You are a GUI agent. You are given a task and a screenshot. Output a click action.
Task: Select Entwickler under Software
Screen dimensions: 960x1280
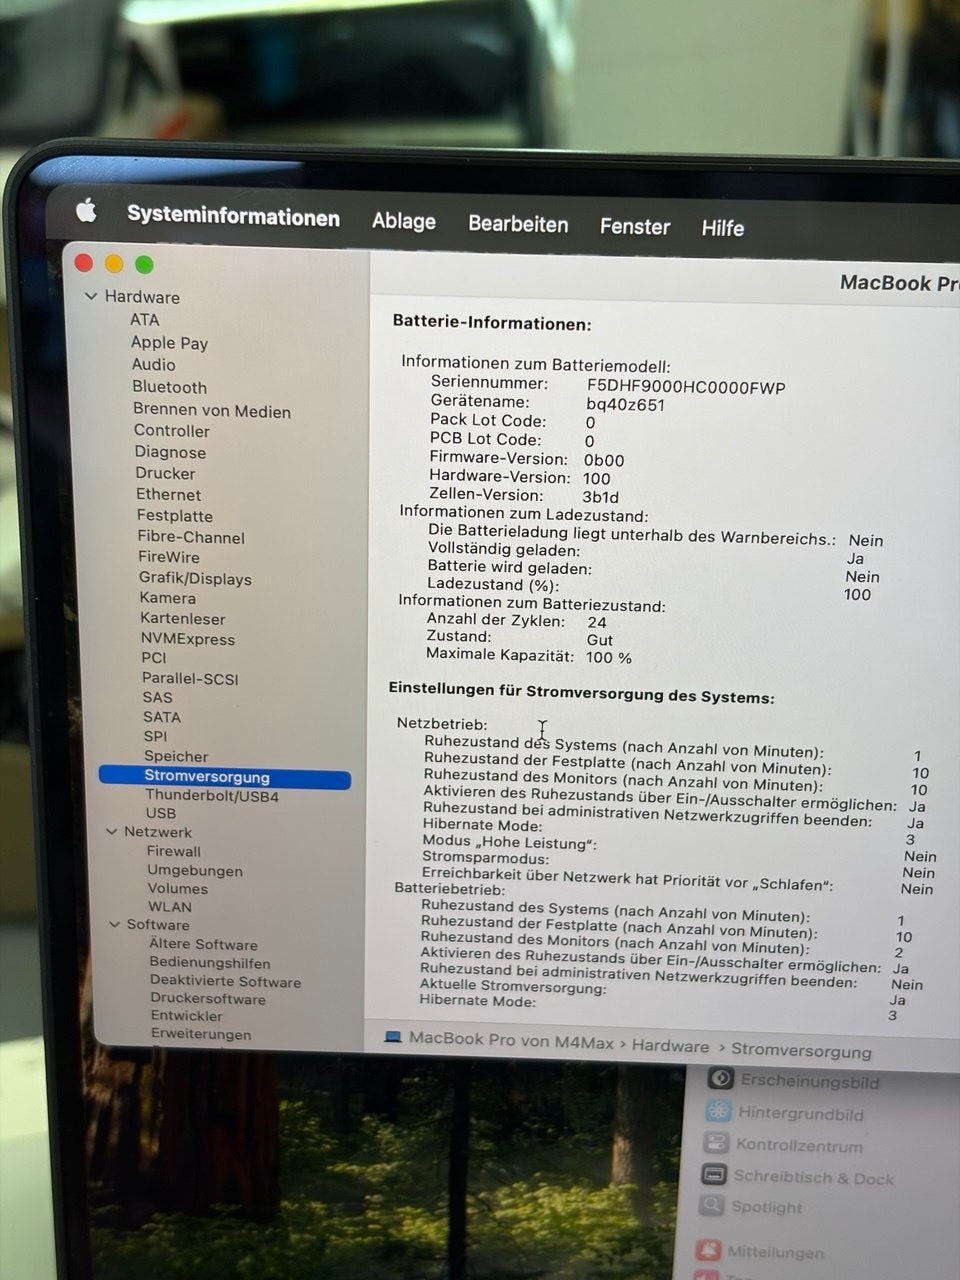(x=186, y=1015)
